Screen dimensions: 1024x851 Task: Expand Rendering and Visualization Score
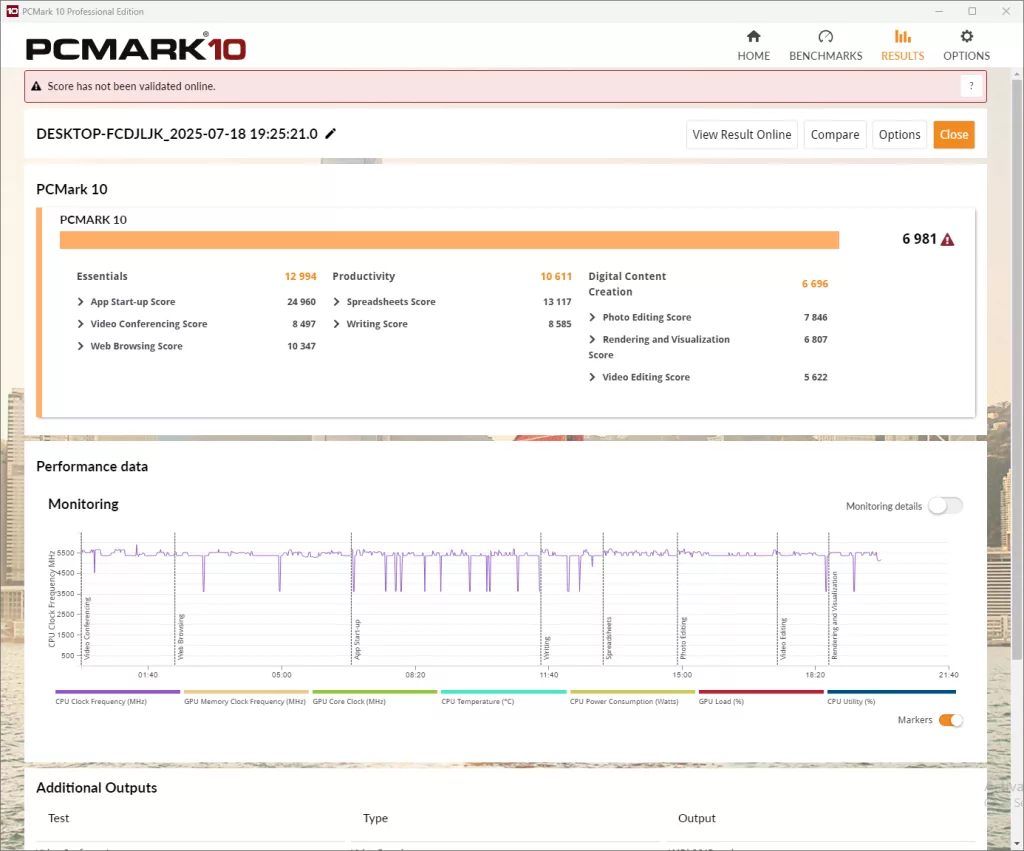pos(592,340)
